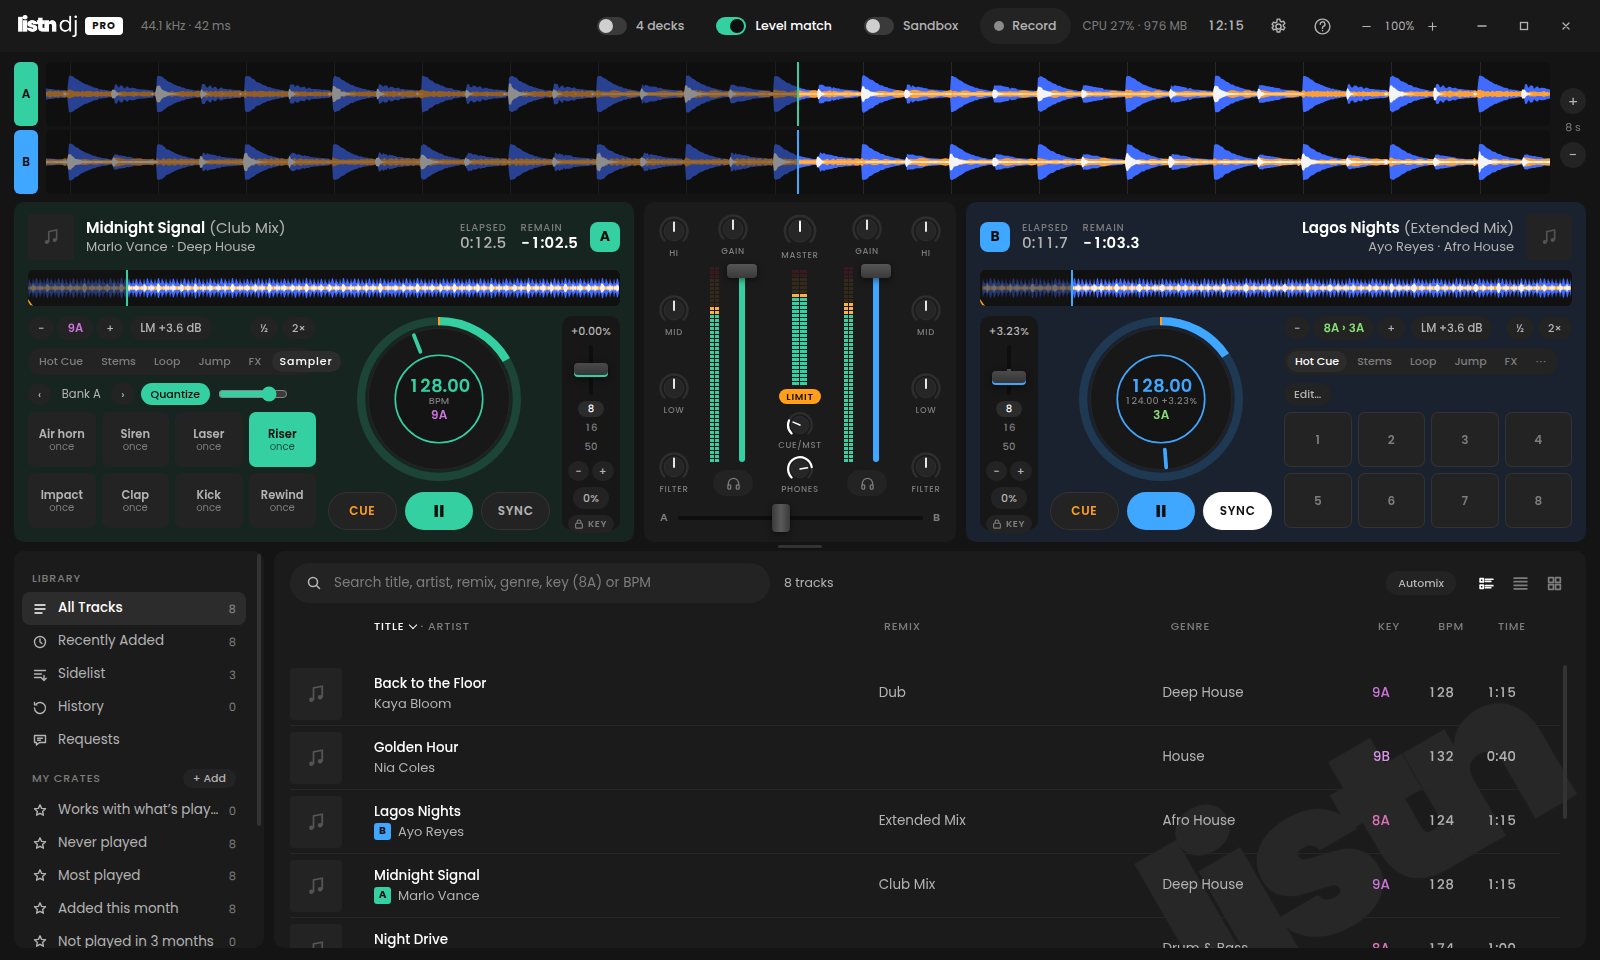Toggle headphone cue for deck B channel
This screenshot has width=1600, height=960.
[x=867, y=484]
